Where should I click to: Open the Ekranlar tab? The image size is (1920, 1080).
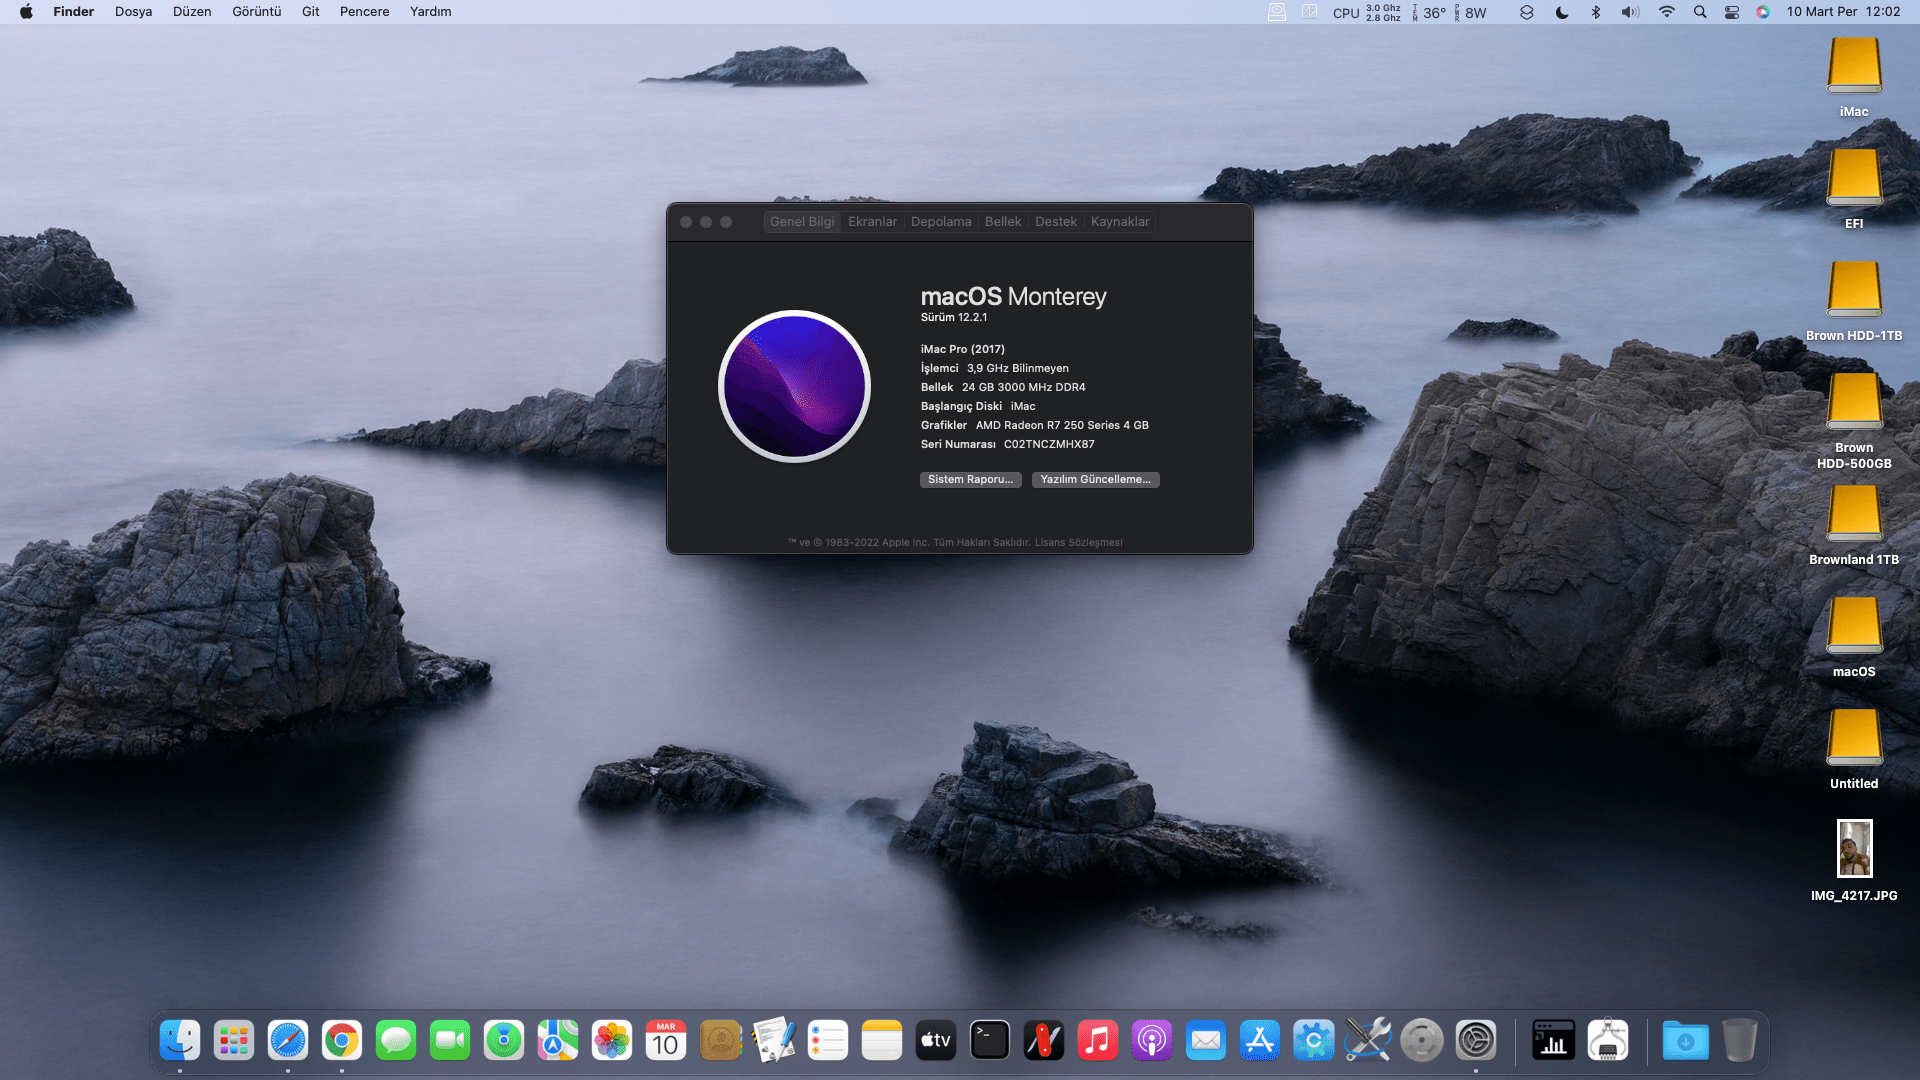[x=872, y=222]
